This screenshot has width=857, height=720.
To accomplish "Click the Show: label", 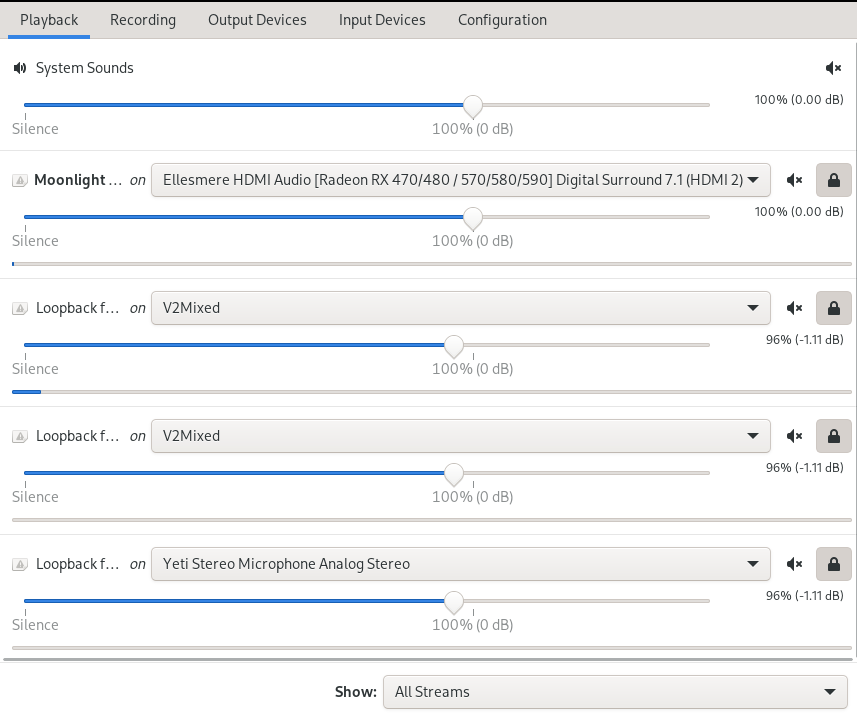I will pos(356,692).
